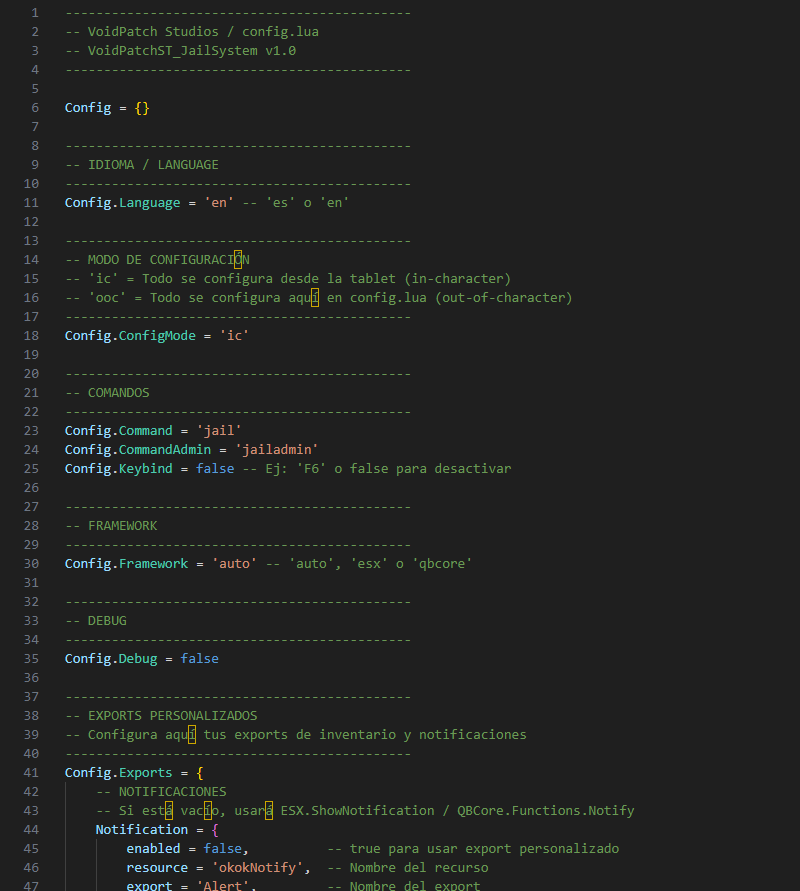The height and width of the screenshot is (891, 800).
Task: Click the 'FRAMEWORK' comment heading
Action: pos(111,526)
